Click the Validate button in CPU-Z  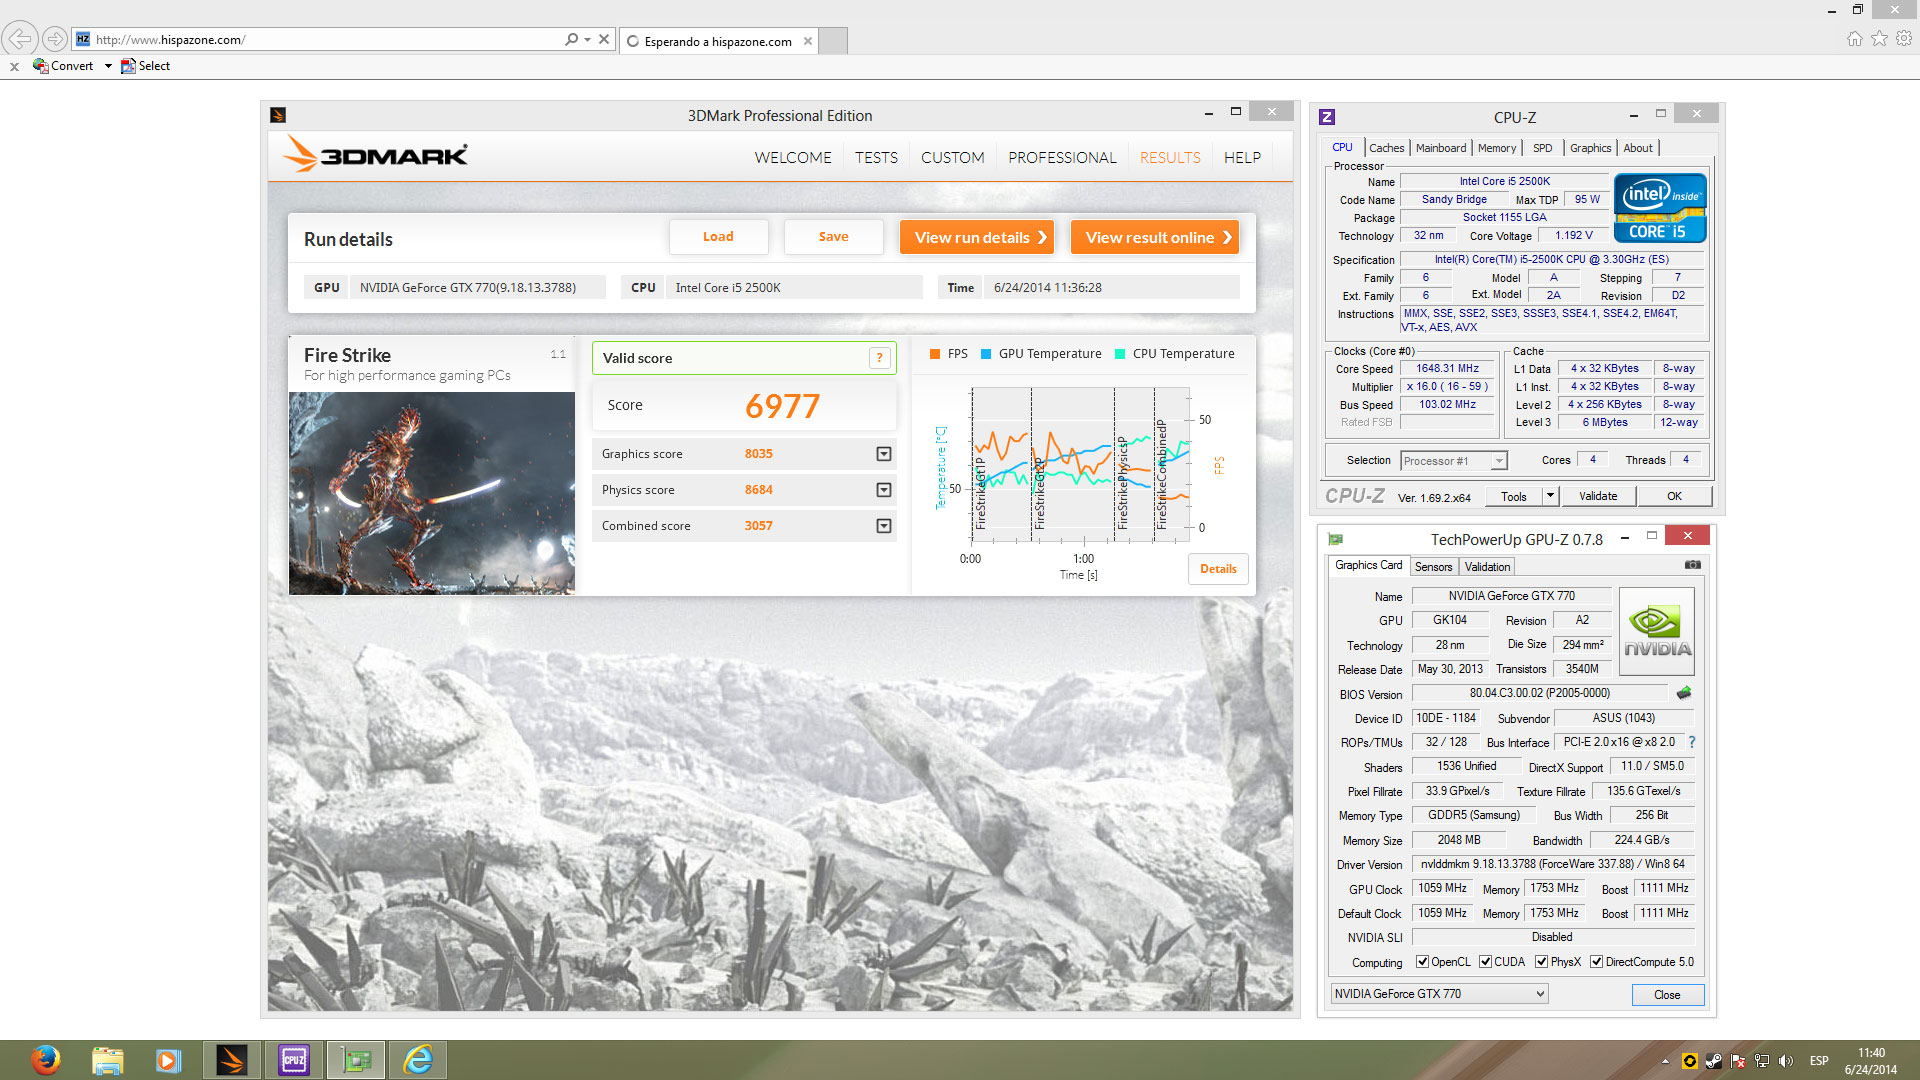1598,496
